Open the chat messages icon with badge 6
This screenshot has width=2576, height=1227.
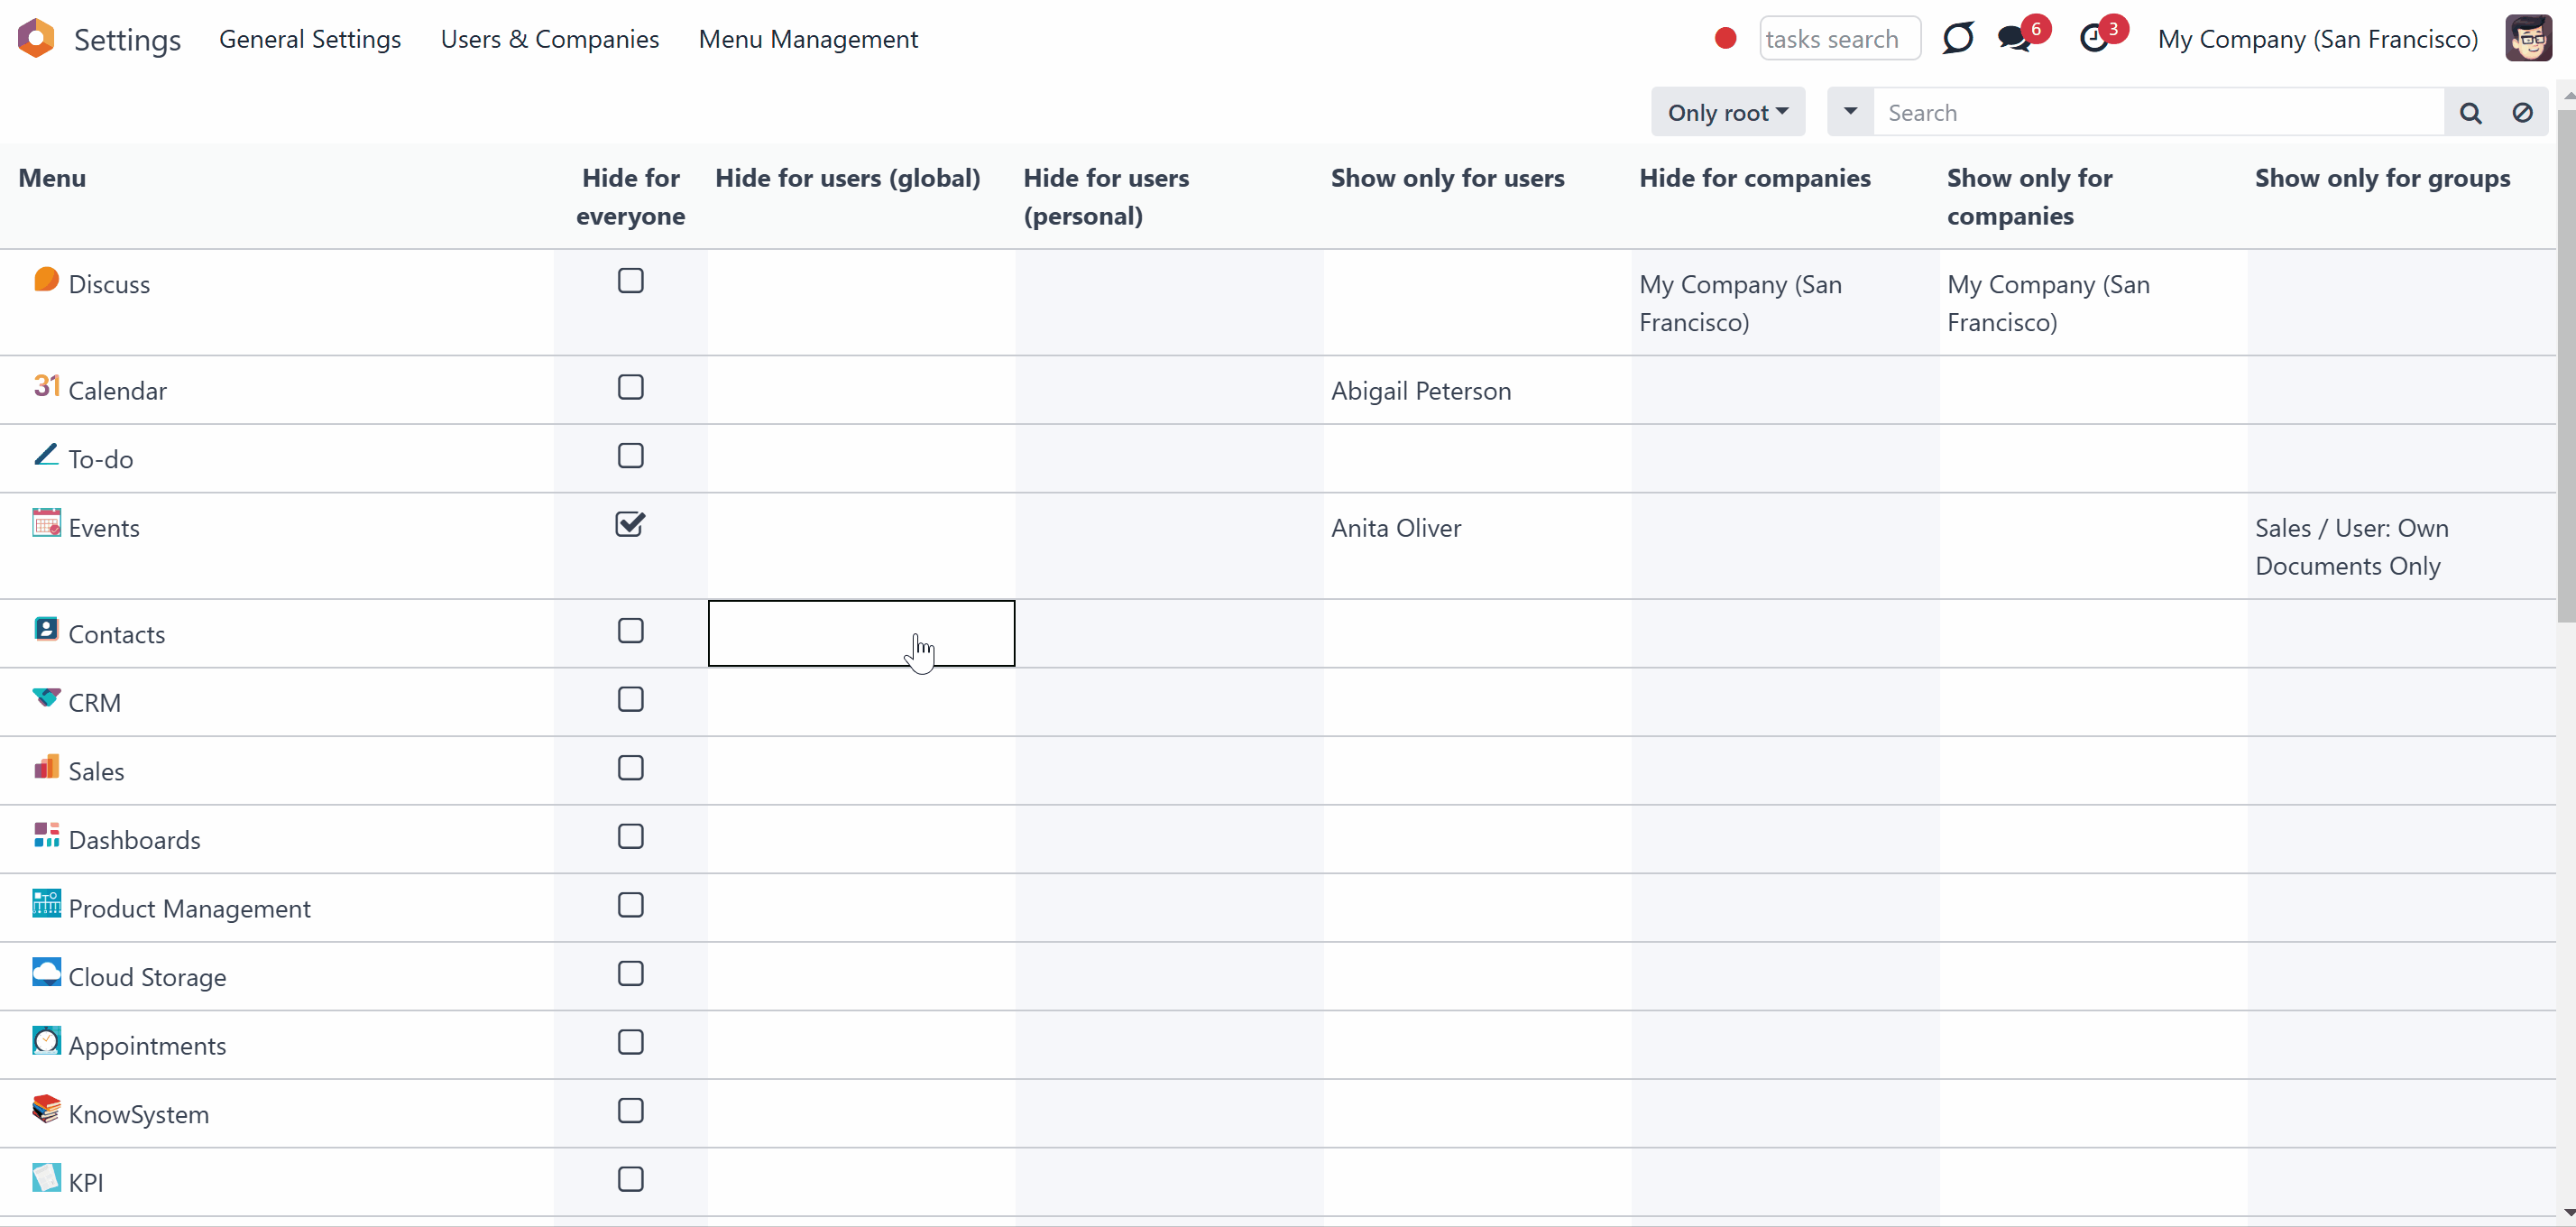(2013, 39)
